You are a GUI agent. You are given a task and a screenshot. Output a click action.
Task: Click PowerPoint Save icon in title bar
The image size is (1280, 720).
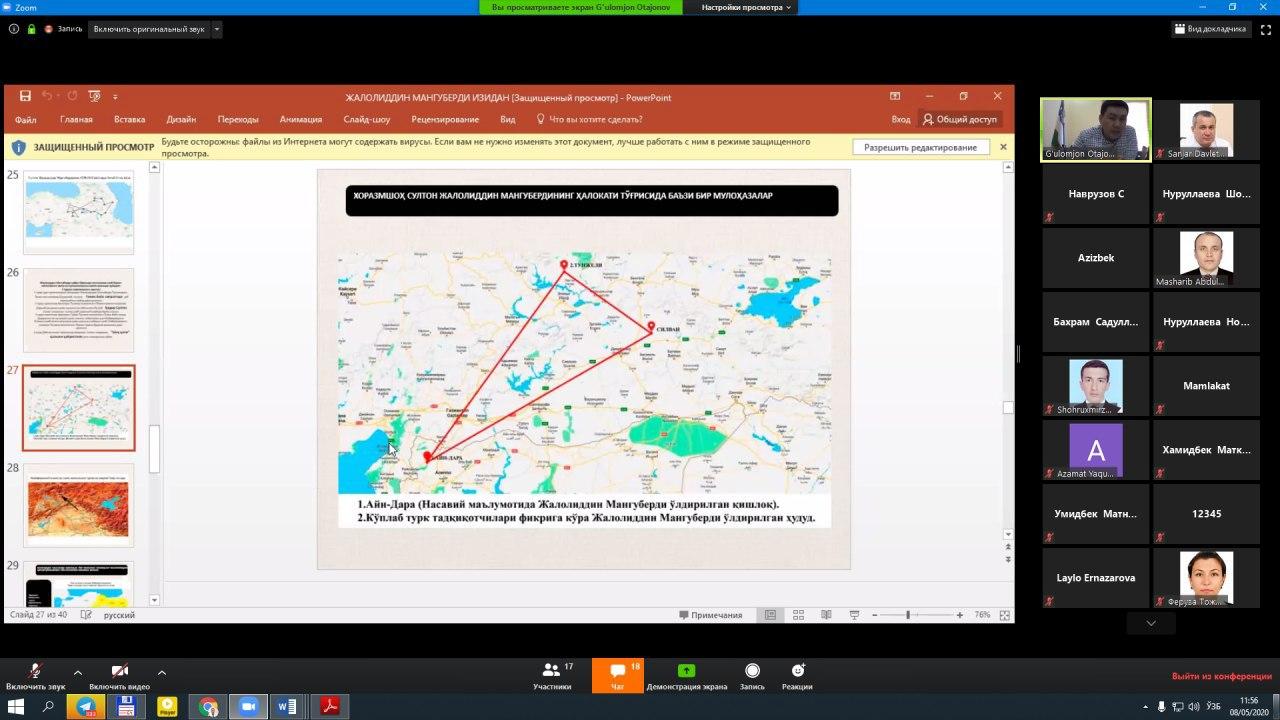click(26, 96)
